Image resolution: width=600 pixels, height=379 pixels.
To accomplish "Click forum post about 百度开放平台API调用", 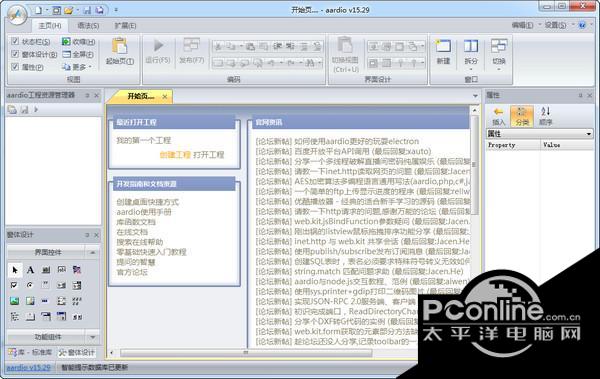I will [343, 151].
